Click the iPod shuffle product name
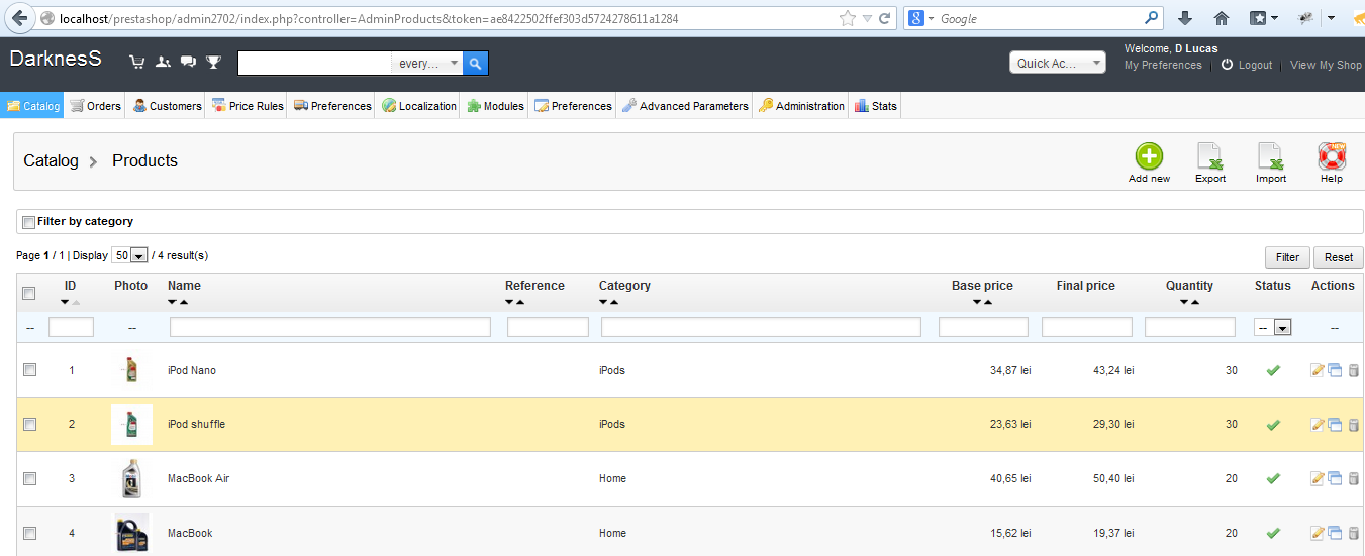1365x556 pixels. tap(196, 424)
